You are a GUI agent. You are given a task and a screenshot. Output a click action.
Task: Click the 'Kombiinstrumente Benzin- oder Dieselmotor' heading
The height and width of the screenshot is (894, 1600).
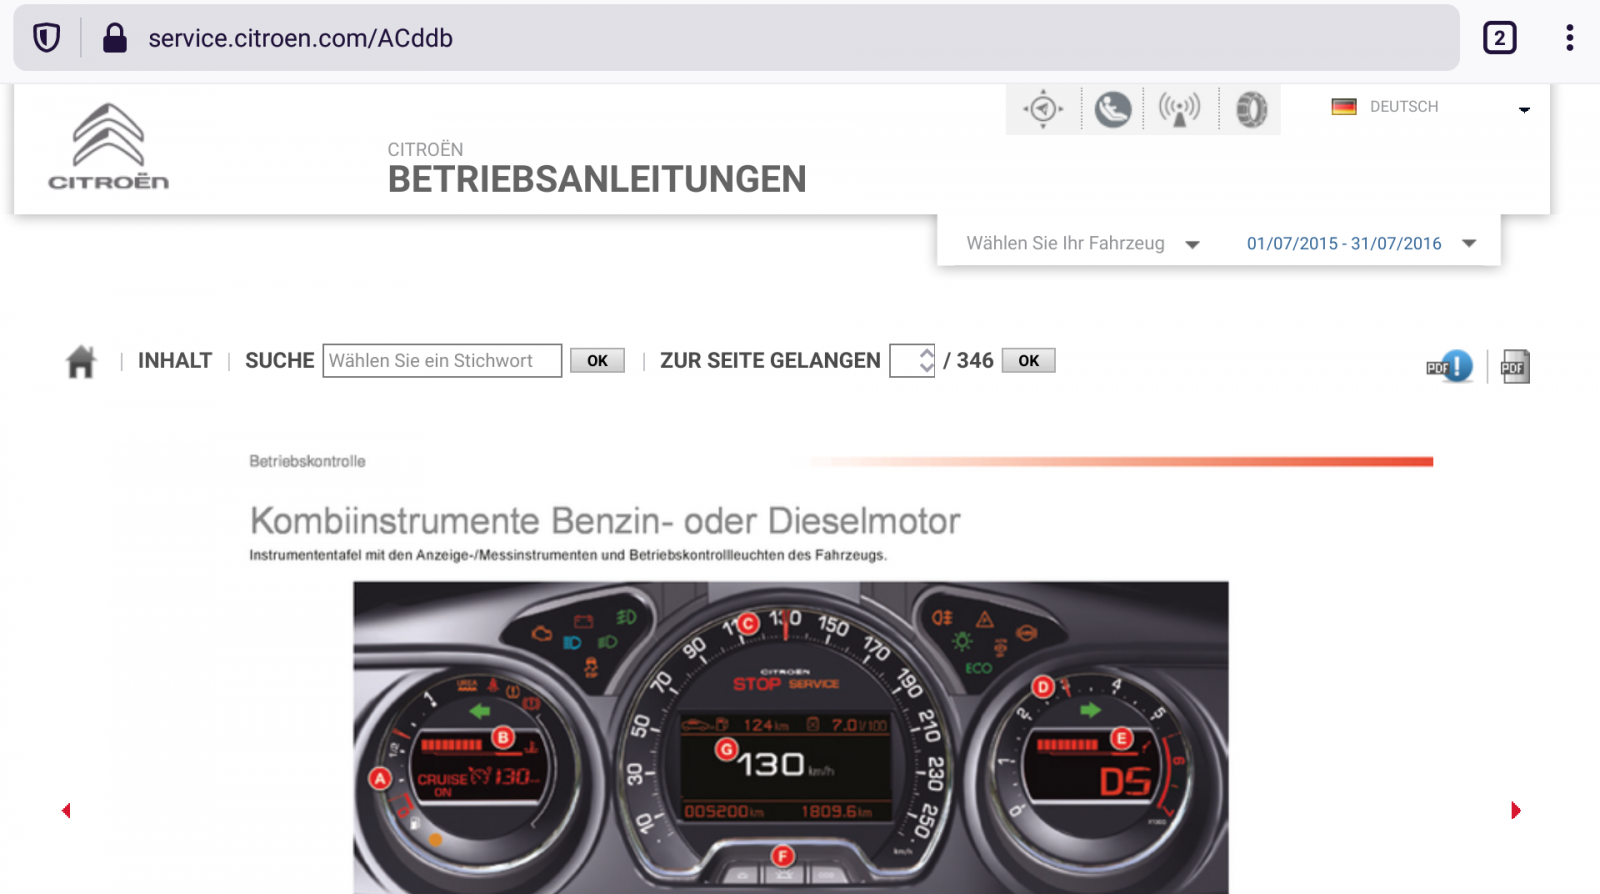pos(605,520)
